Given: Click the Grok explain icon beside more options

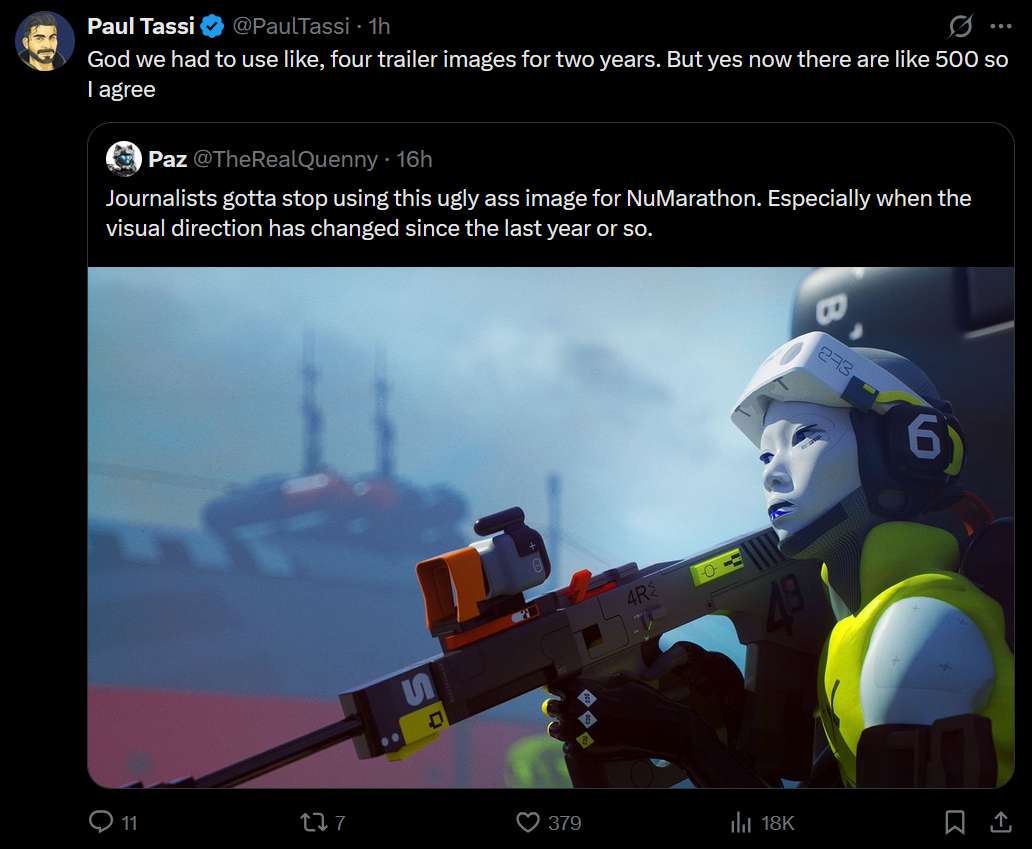Looking at the screenshot, I should tap(960, 26).
